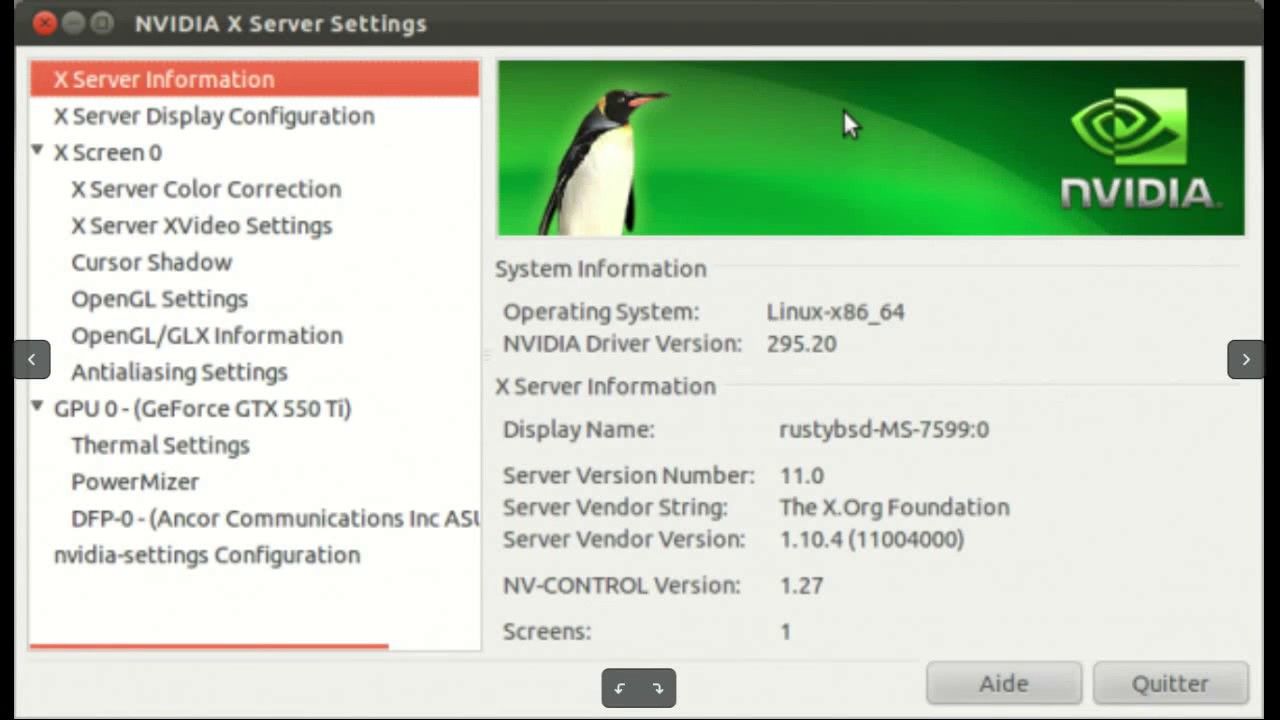Screen dimensions: 1280x720
Task: Click vendor string The X.Org Foundation
Action: pyautogui.click(x=895, y=508)
